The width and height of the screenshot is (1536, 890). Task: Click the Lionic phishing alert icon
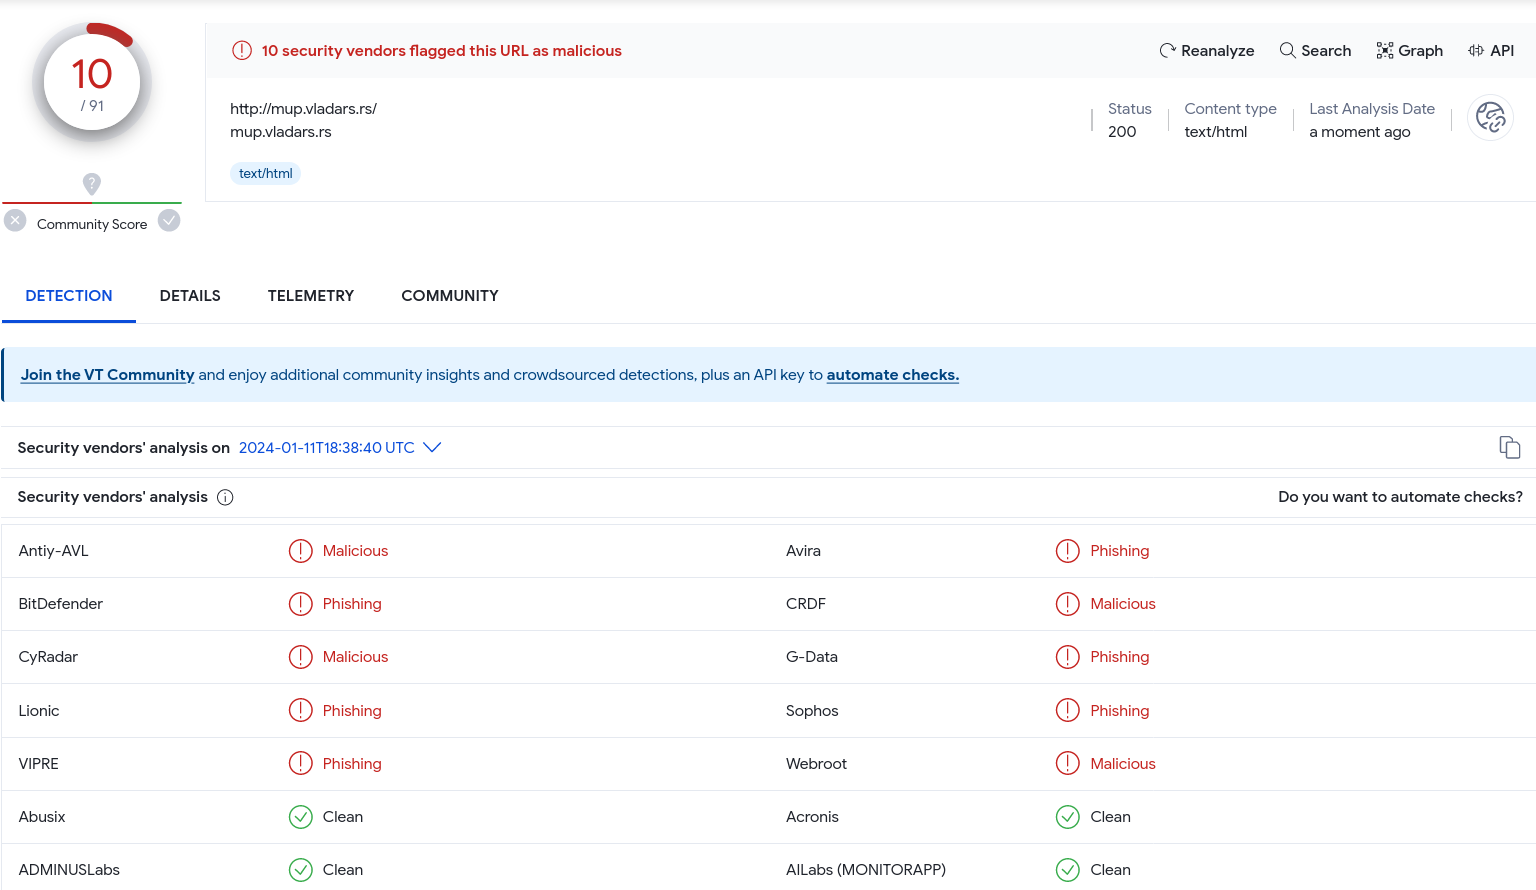[x=301, y=710]
